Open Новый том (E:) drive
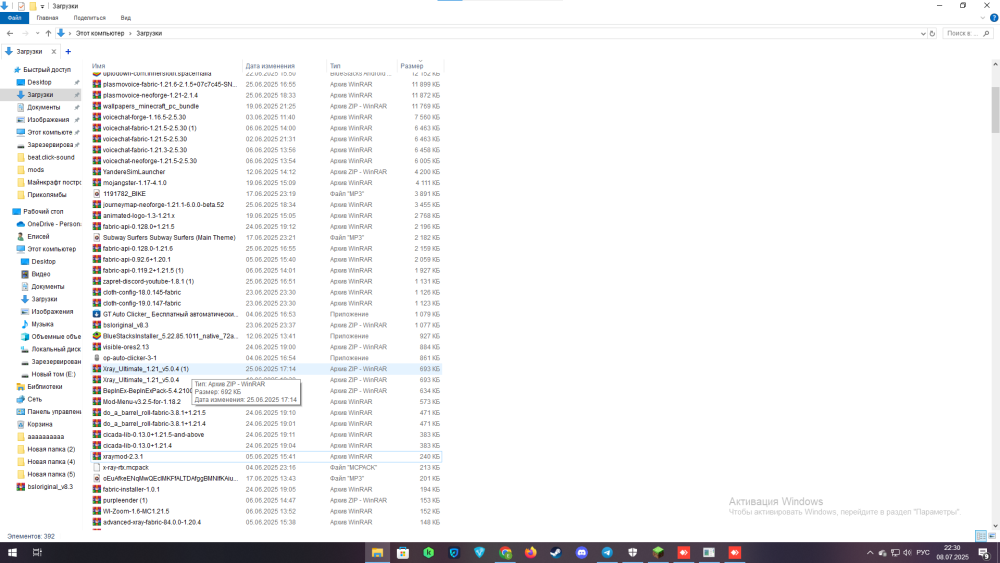This screenshot has height=563, width=1000. coord(54,374)
